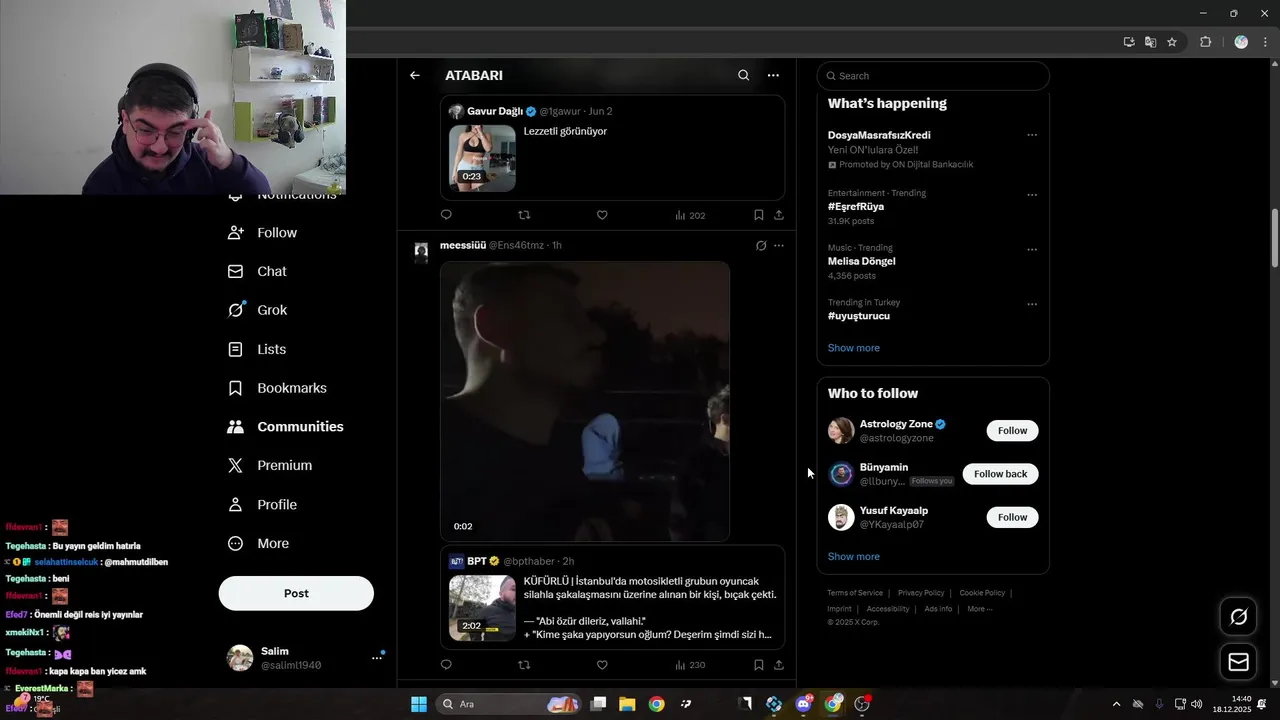Viewport: 1280px width, 720px height.
Task: Open the floating messages envelope button
Action: pyautogui.click(x=1238, y=662)
